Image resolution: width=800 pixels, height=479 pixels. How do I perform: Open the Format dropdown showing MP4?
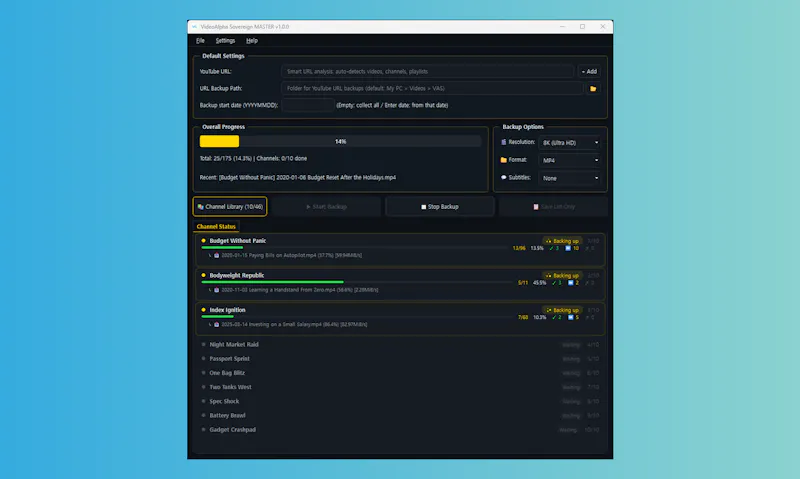point(569,160)
